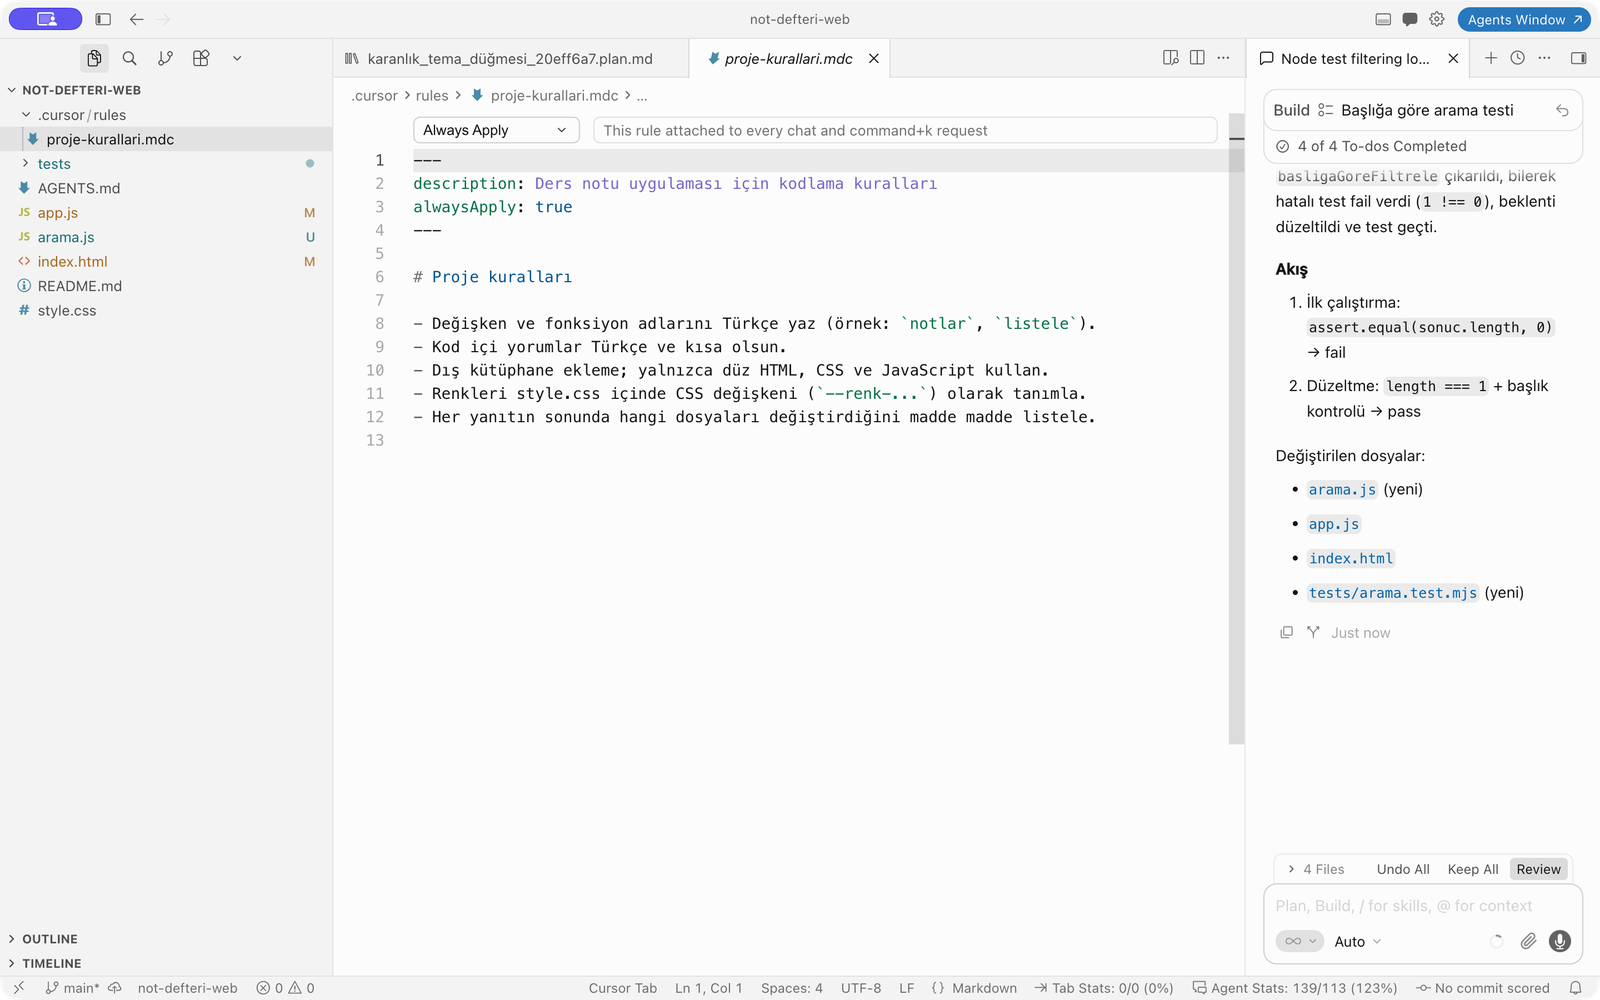This screenshot has height=1000, width=1600.
Task: Open settings gear in title bar
Action: tap(1437, 19)
